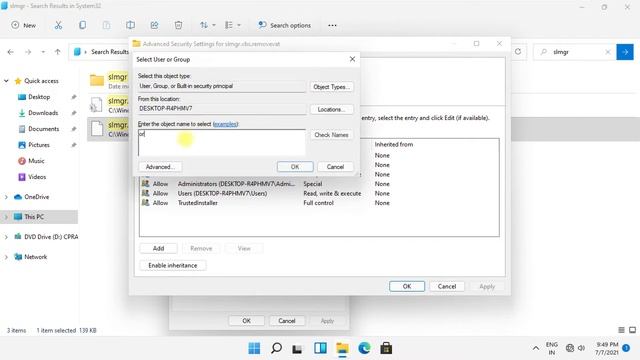Click the Delete trash icon in toolbar
This screenshot has height=360, width=640.
(178, 25)
